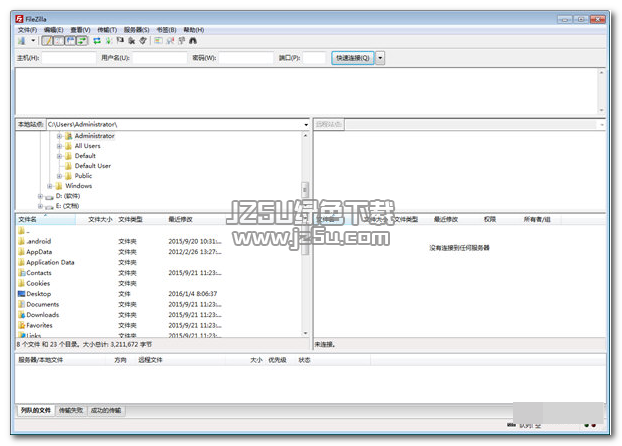Click the local tree scrollbar thumb
This screenshot has height=446, width=622.
point(305,190)
